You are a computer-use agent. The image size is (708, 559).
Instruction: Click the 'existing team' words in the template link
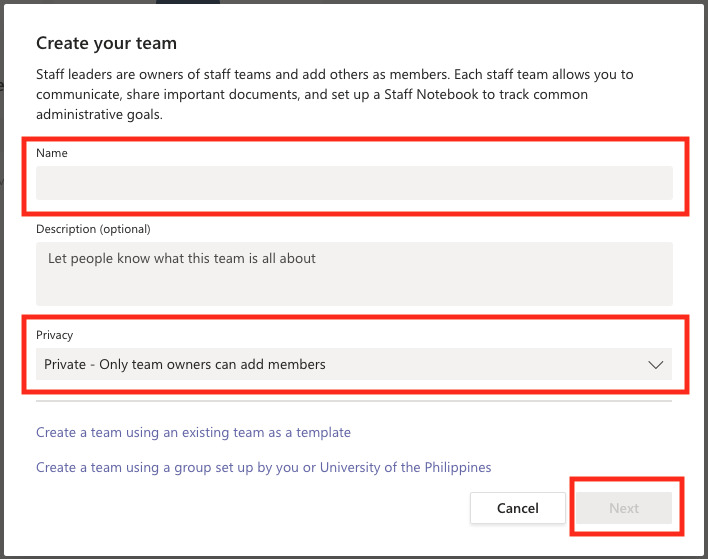click(x=223, y=432)
